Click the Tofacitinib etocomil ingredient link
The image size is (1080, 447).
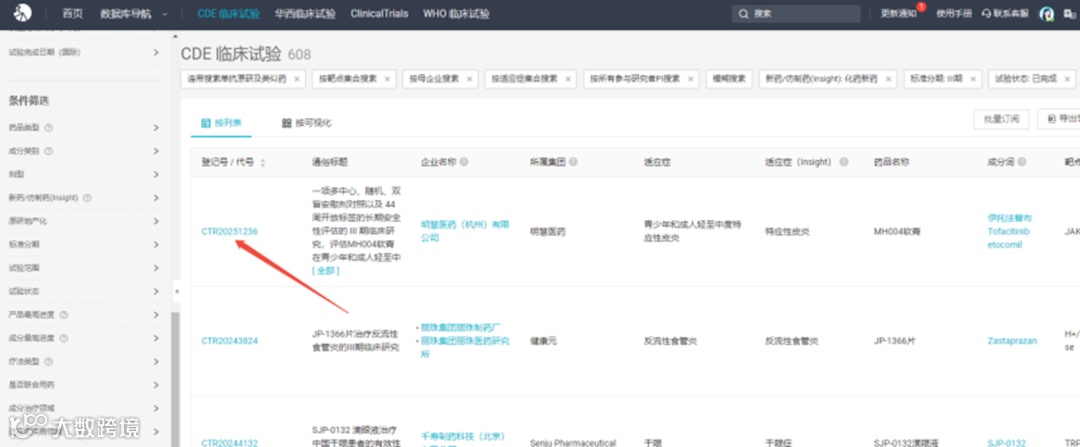[x=1009, y=238]
